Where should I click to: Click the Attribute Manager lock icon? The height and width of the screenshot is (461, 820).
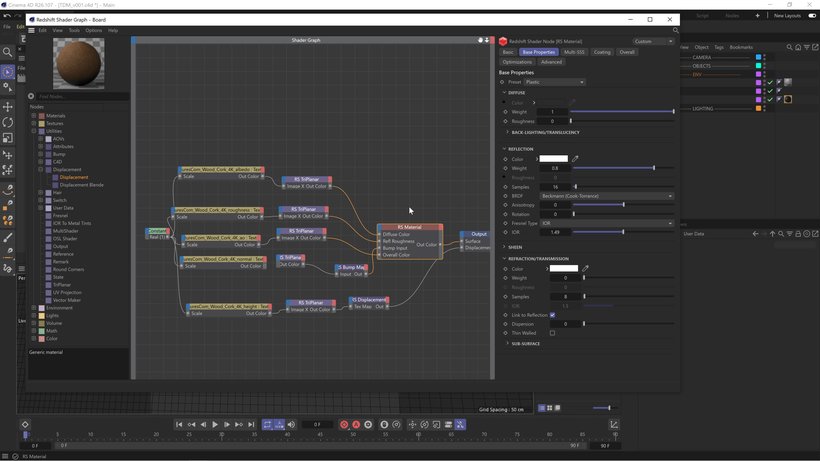point(798,234)
